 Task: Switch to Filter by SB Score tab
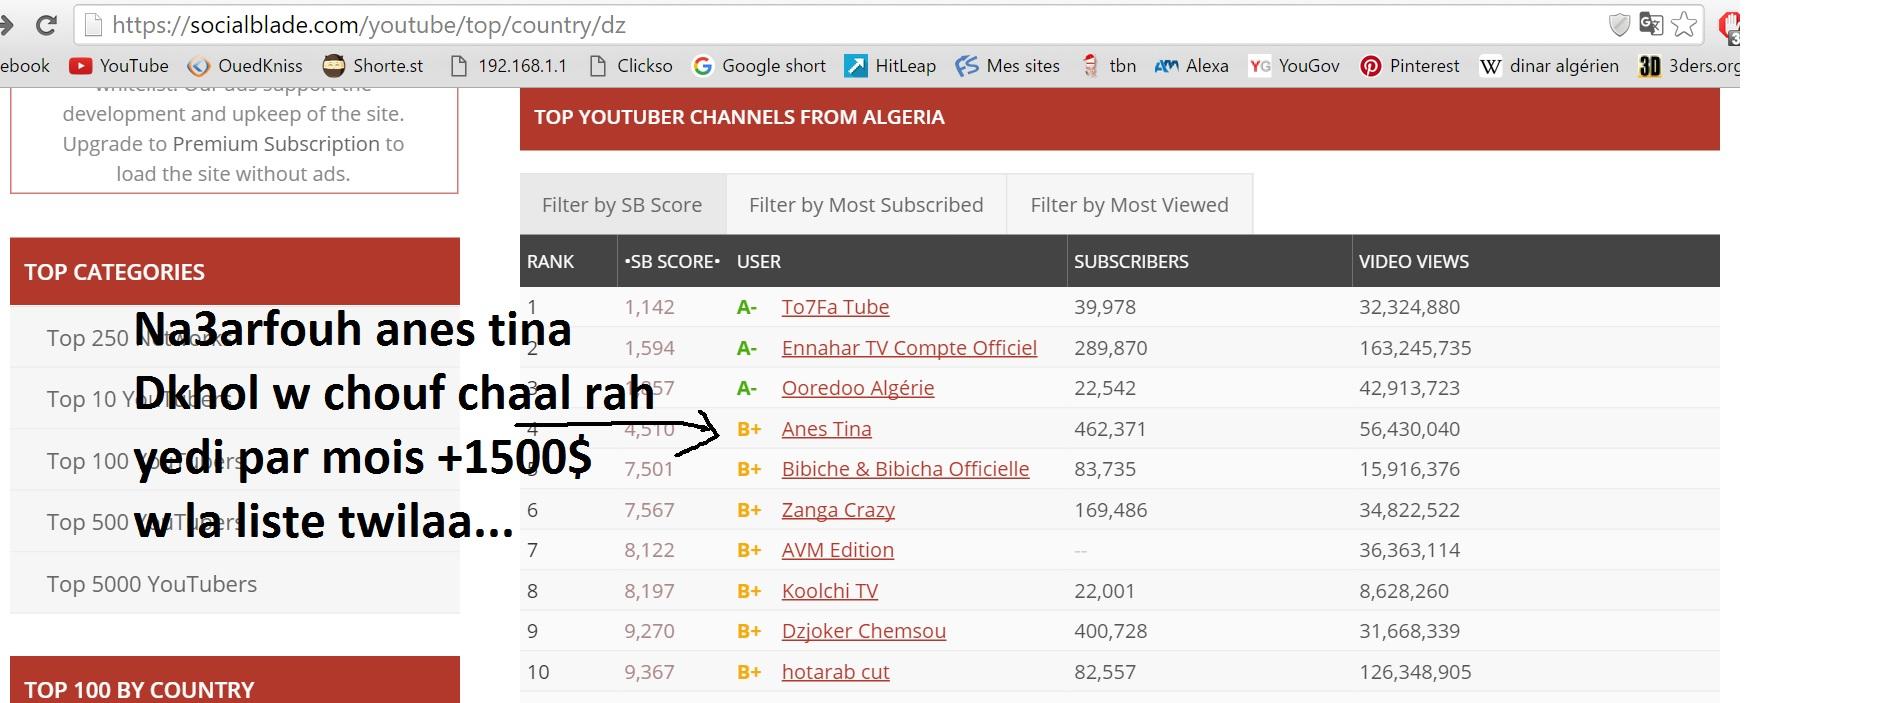coord(622,205)
